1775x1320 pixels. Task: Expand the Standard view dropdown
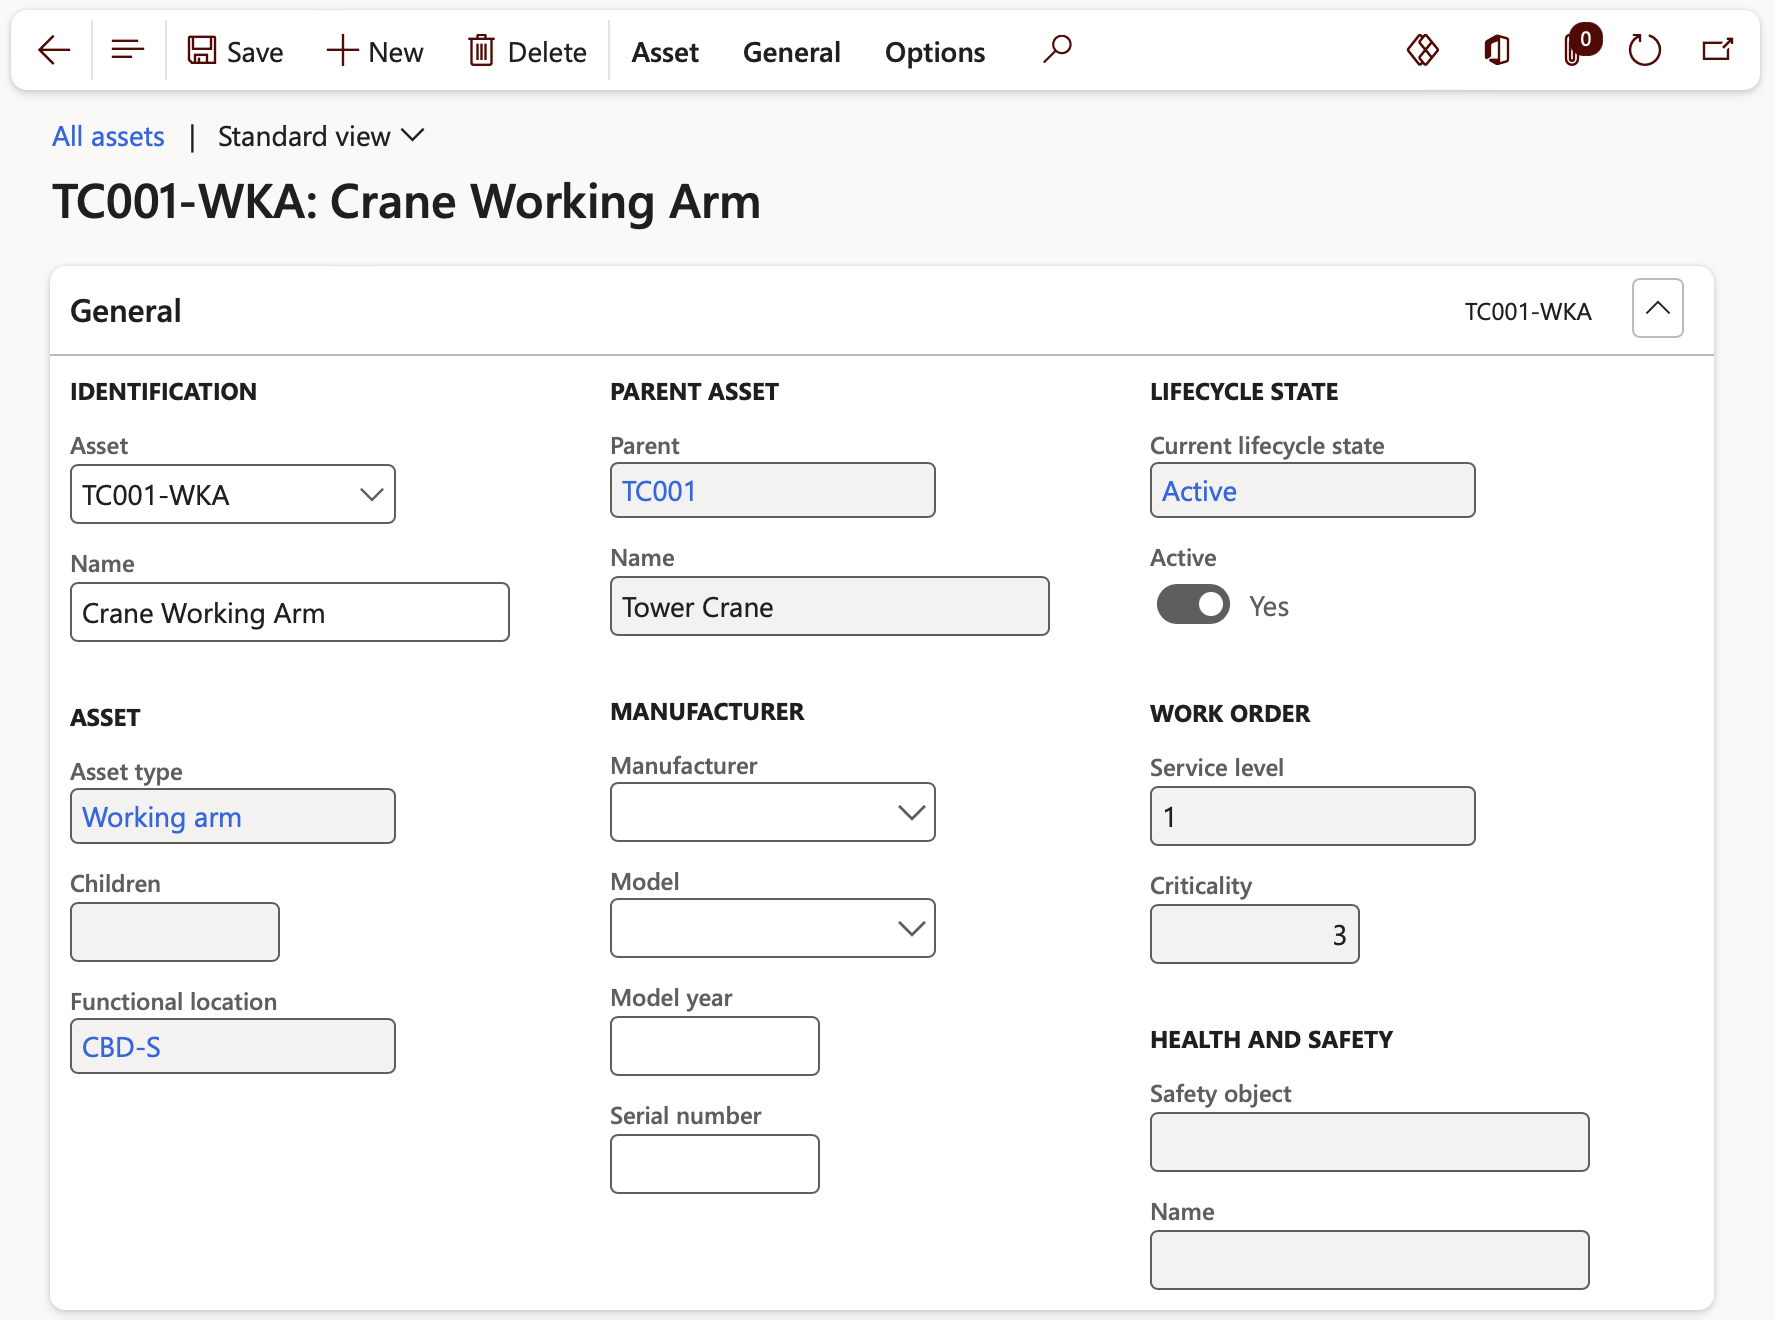[321, 136]
